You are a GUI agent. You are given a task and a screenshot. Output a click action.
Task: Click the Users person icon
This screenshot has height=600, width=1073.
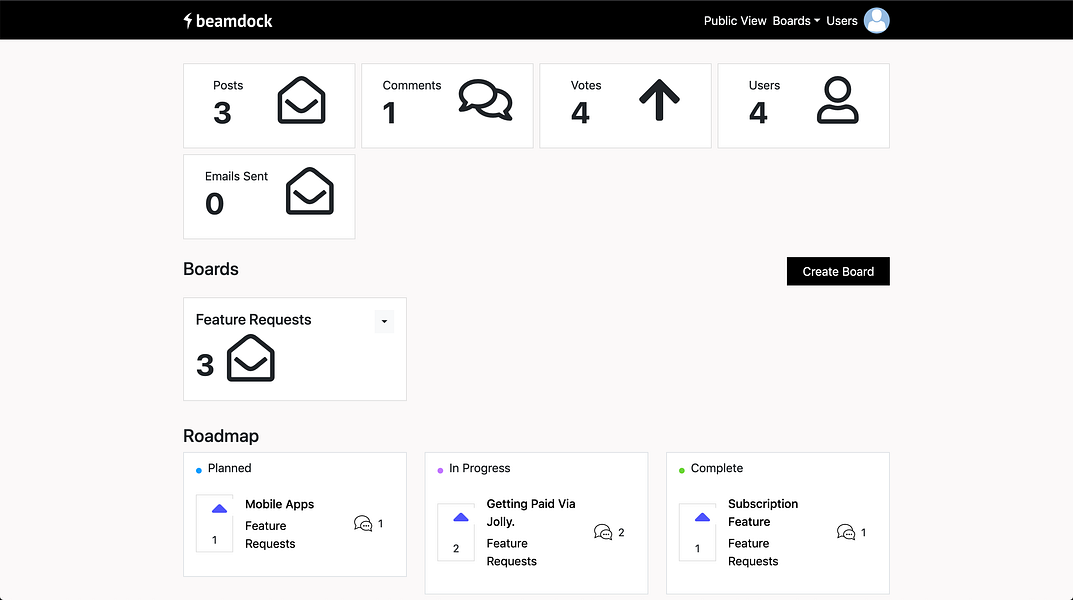click(x=838, y=101)
